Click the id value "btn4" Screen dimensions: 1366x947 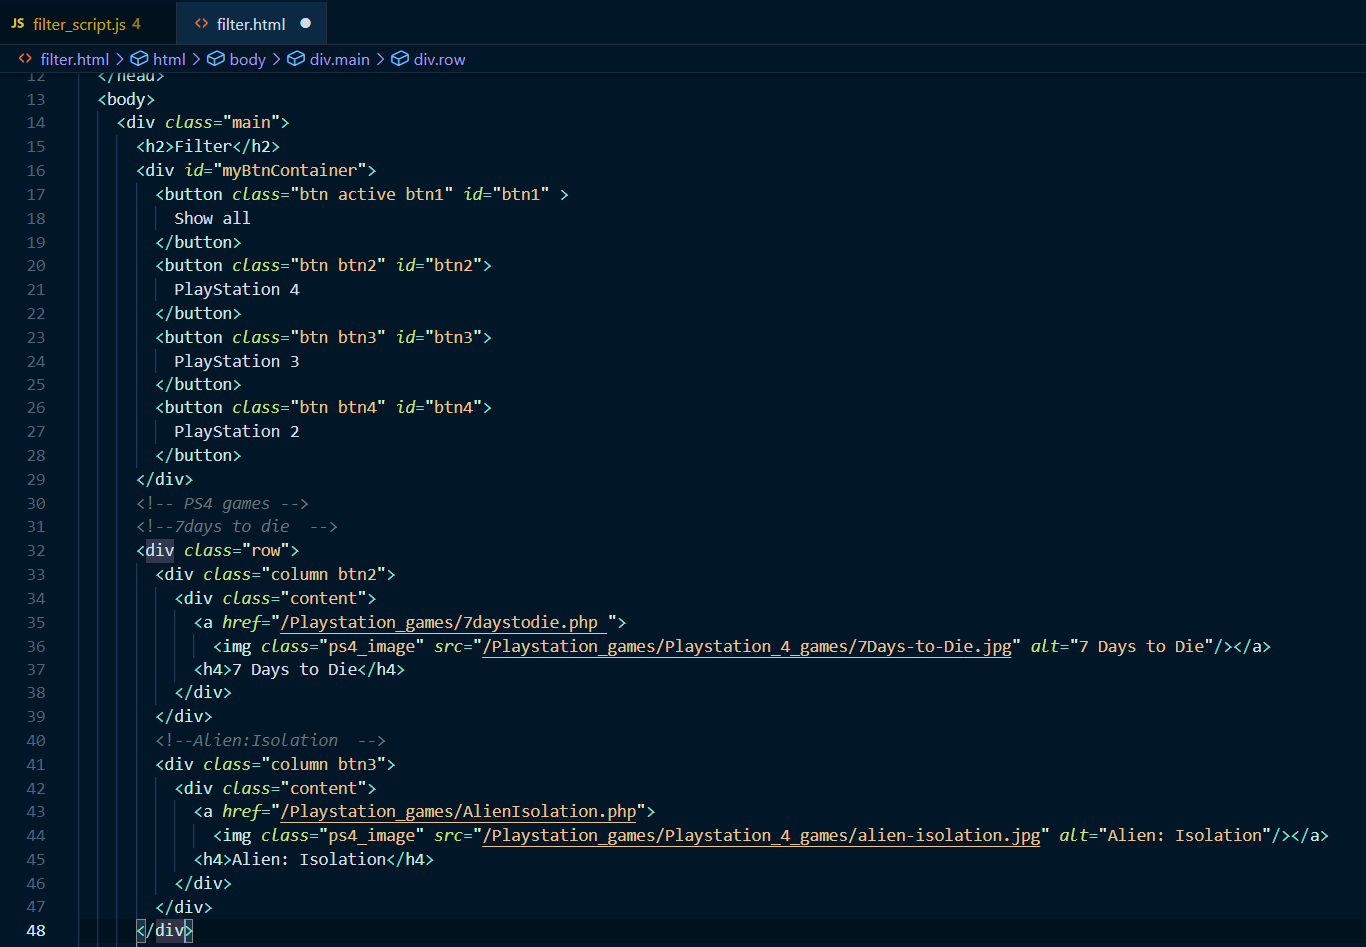click(453, 407)
